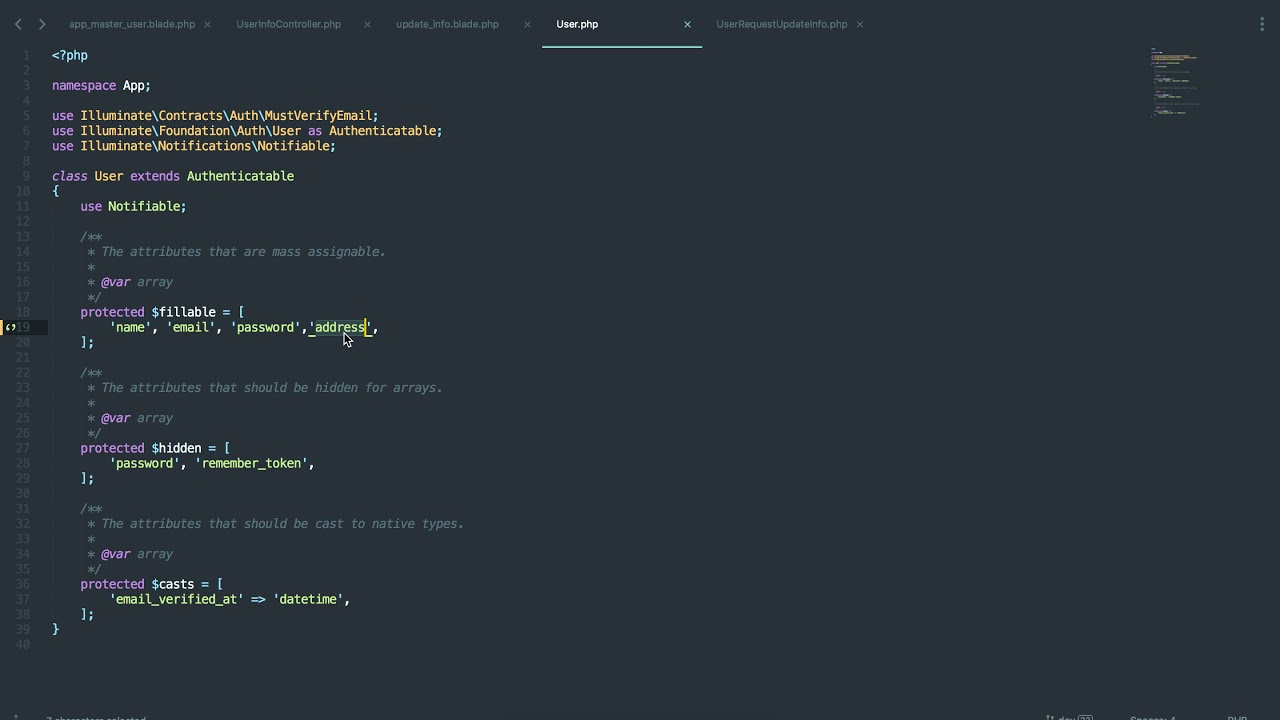Screen dimensions: 1280x720
Task: Close the UserRequestUpdateInfo.php tab
Action: pos(860,24)
